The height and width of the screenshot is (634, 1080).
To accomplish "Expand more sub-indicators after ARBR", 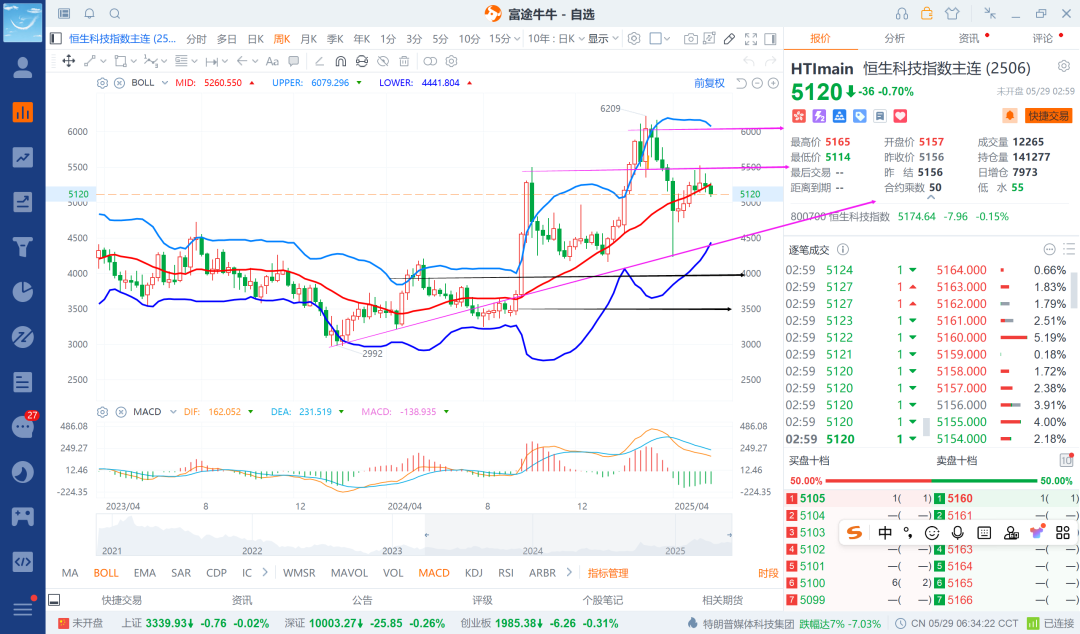I will click(x=569, y=573).
